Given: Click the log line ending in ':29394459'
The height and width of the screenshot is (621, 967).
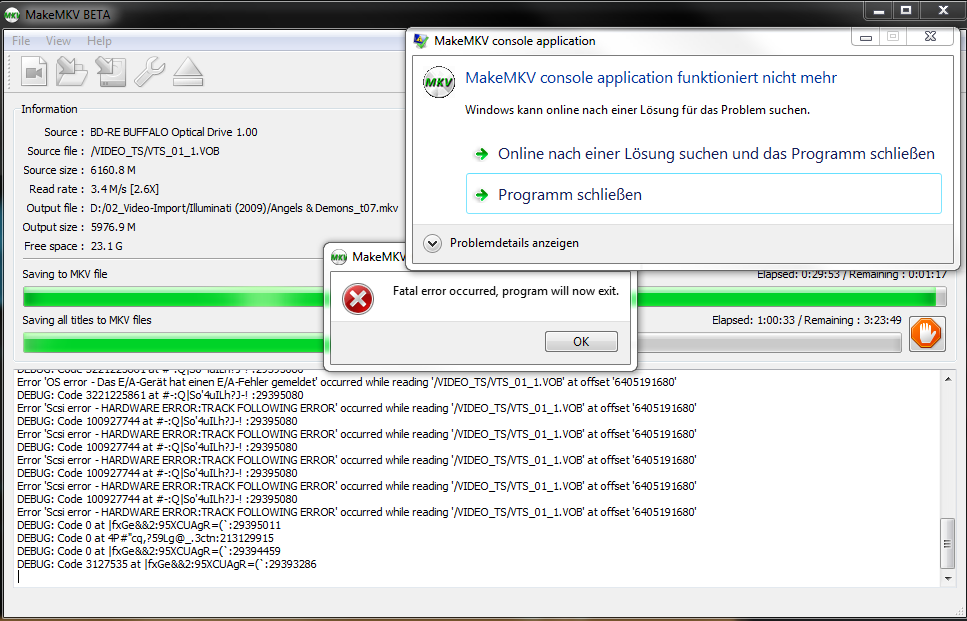Looking at the screenshot, I should (x=149, y=551).
